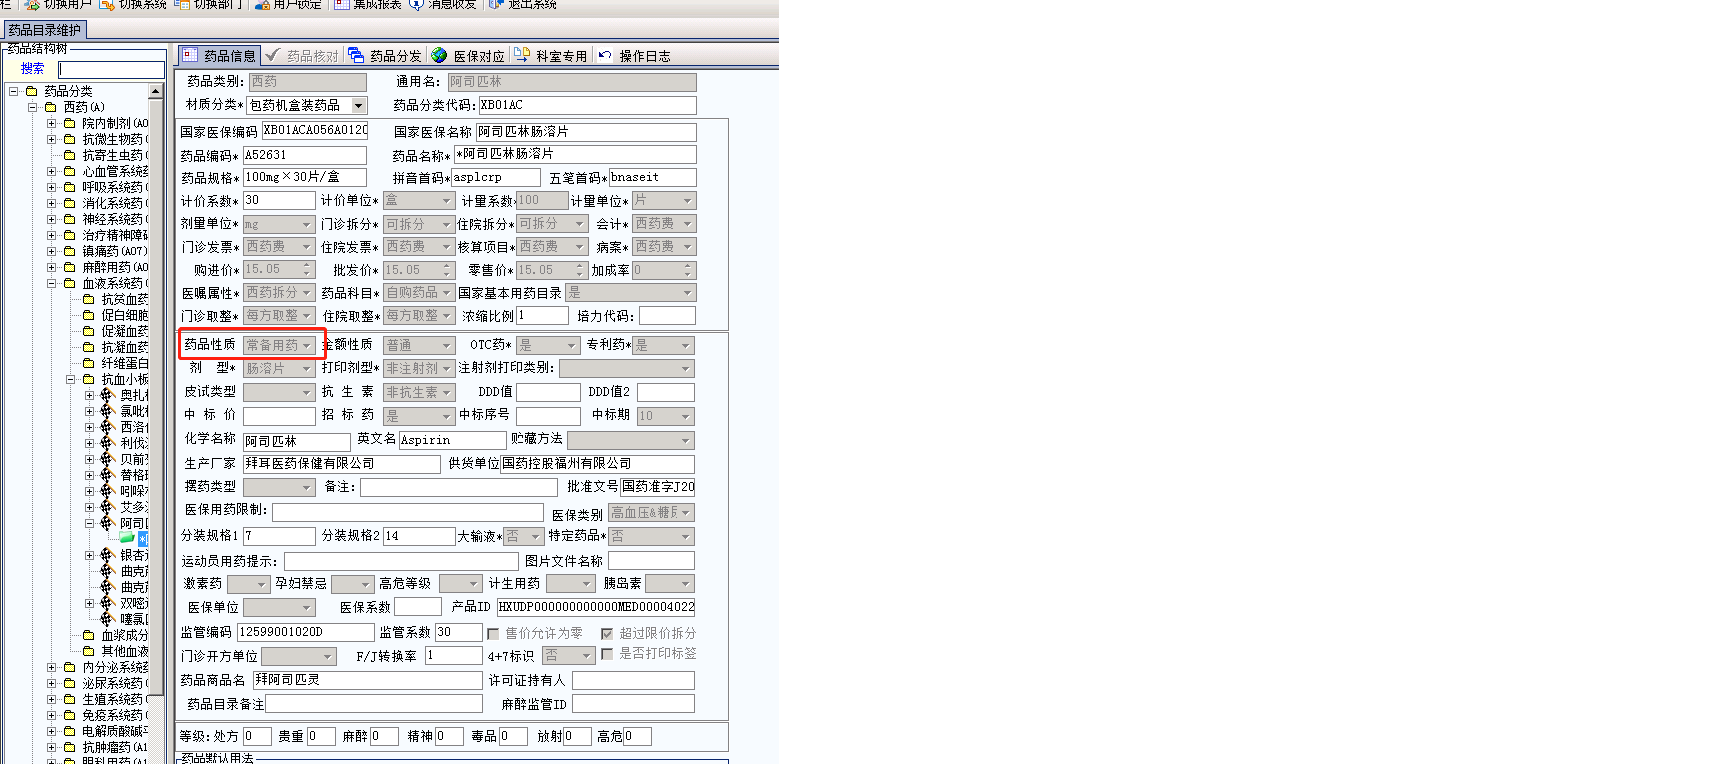Expand the 心血管系统 tree node
This screenshot has width=1714, height=764.
click(x=52, y=171)
